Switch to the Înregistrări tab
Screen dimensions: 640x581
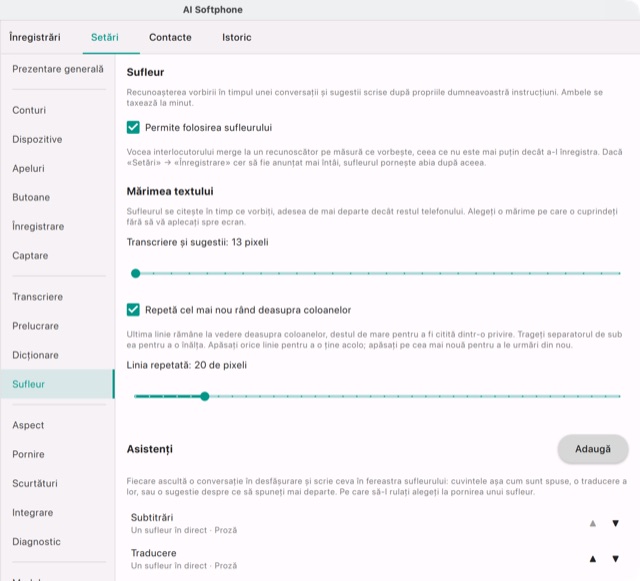coord(35,37)
